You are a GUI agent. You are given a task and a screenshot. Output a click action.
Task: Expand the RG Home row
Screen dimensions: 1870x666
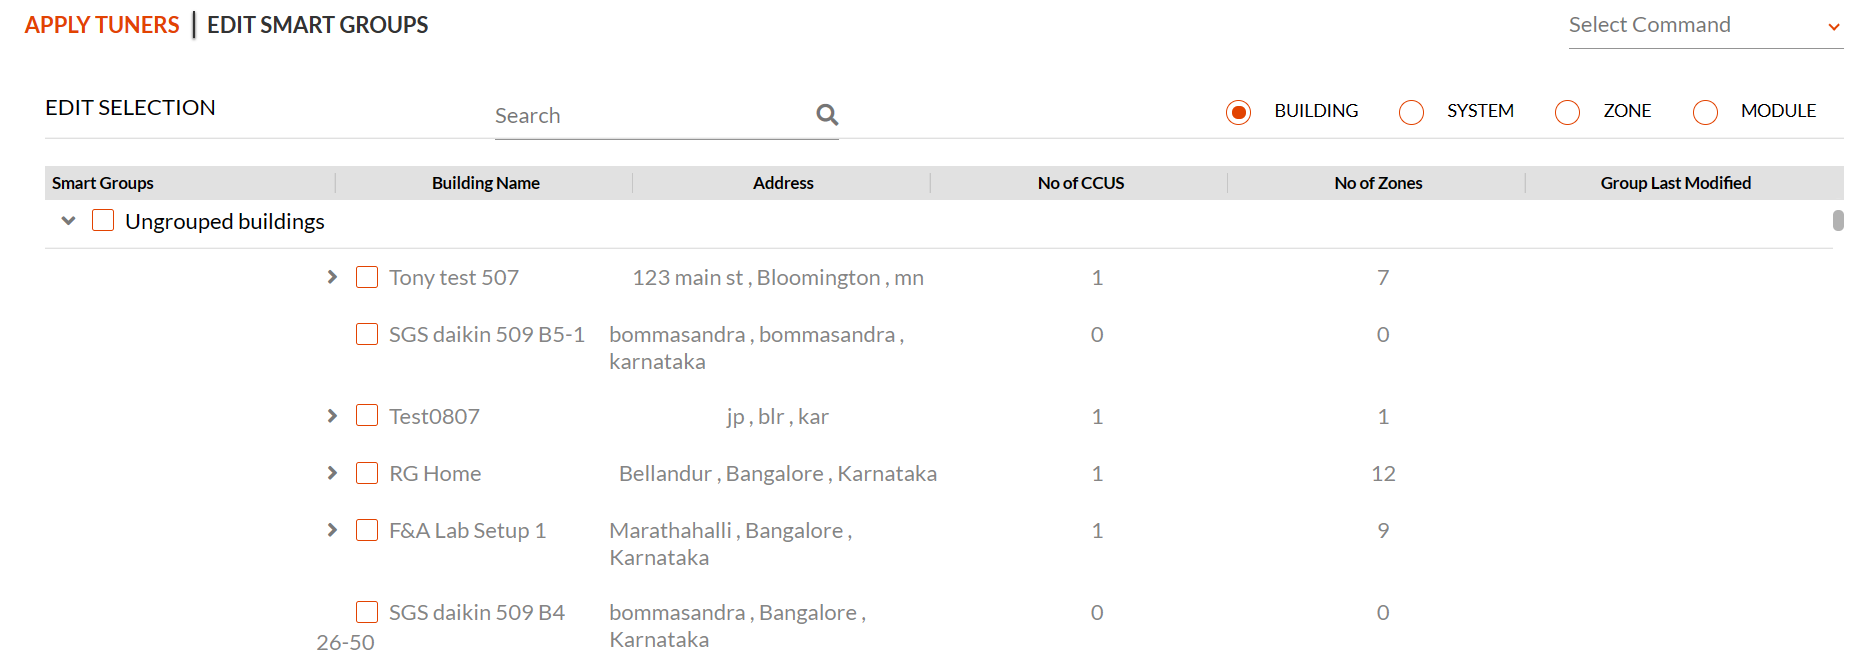coord(332,473)
